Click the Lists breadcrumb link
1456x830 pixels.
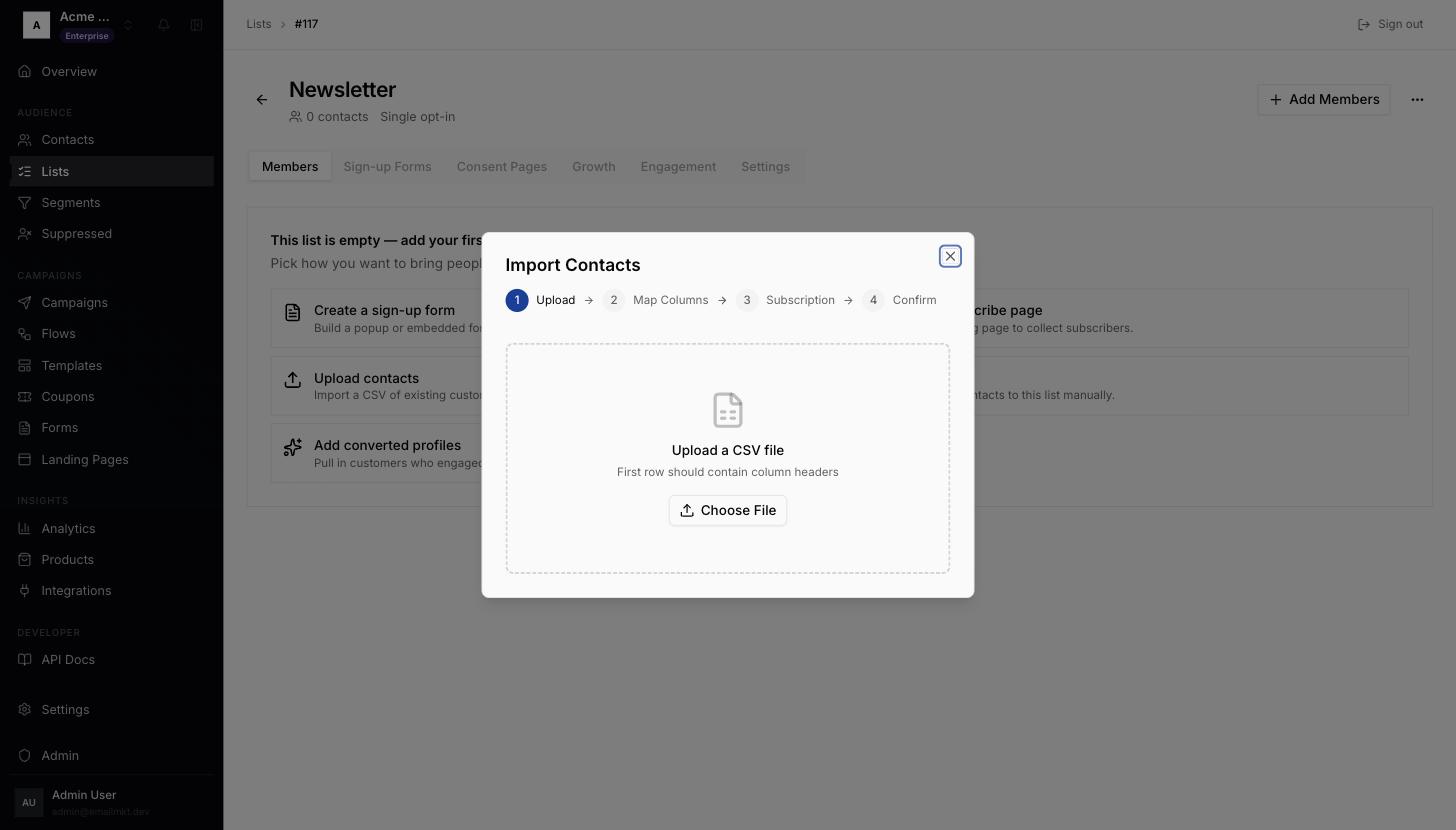pos(259,24)
